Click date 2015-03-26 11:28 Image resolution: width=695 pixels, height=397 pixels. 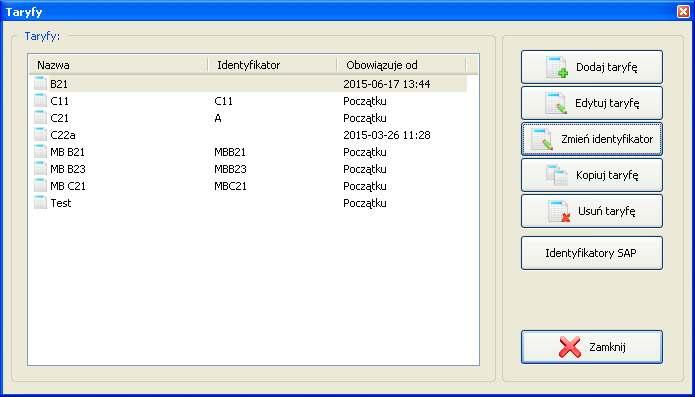point(387,135)
